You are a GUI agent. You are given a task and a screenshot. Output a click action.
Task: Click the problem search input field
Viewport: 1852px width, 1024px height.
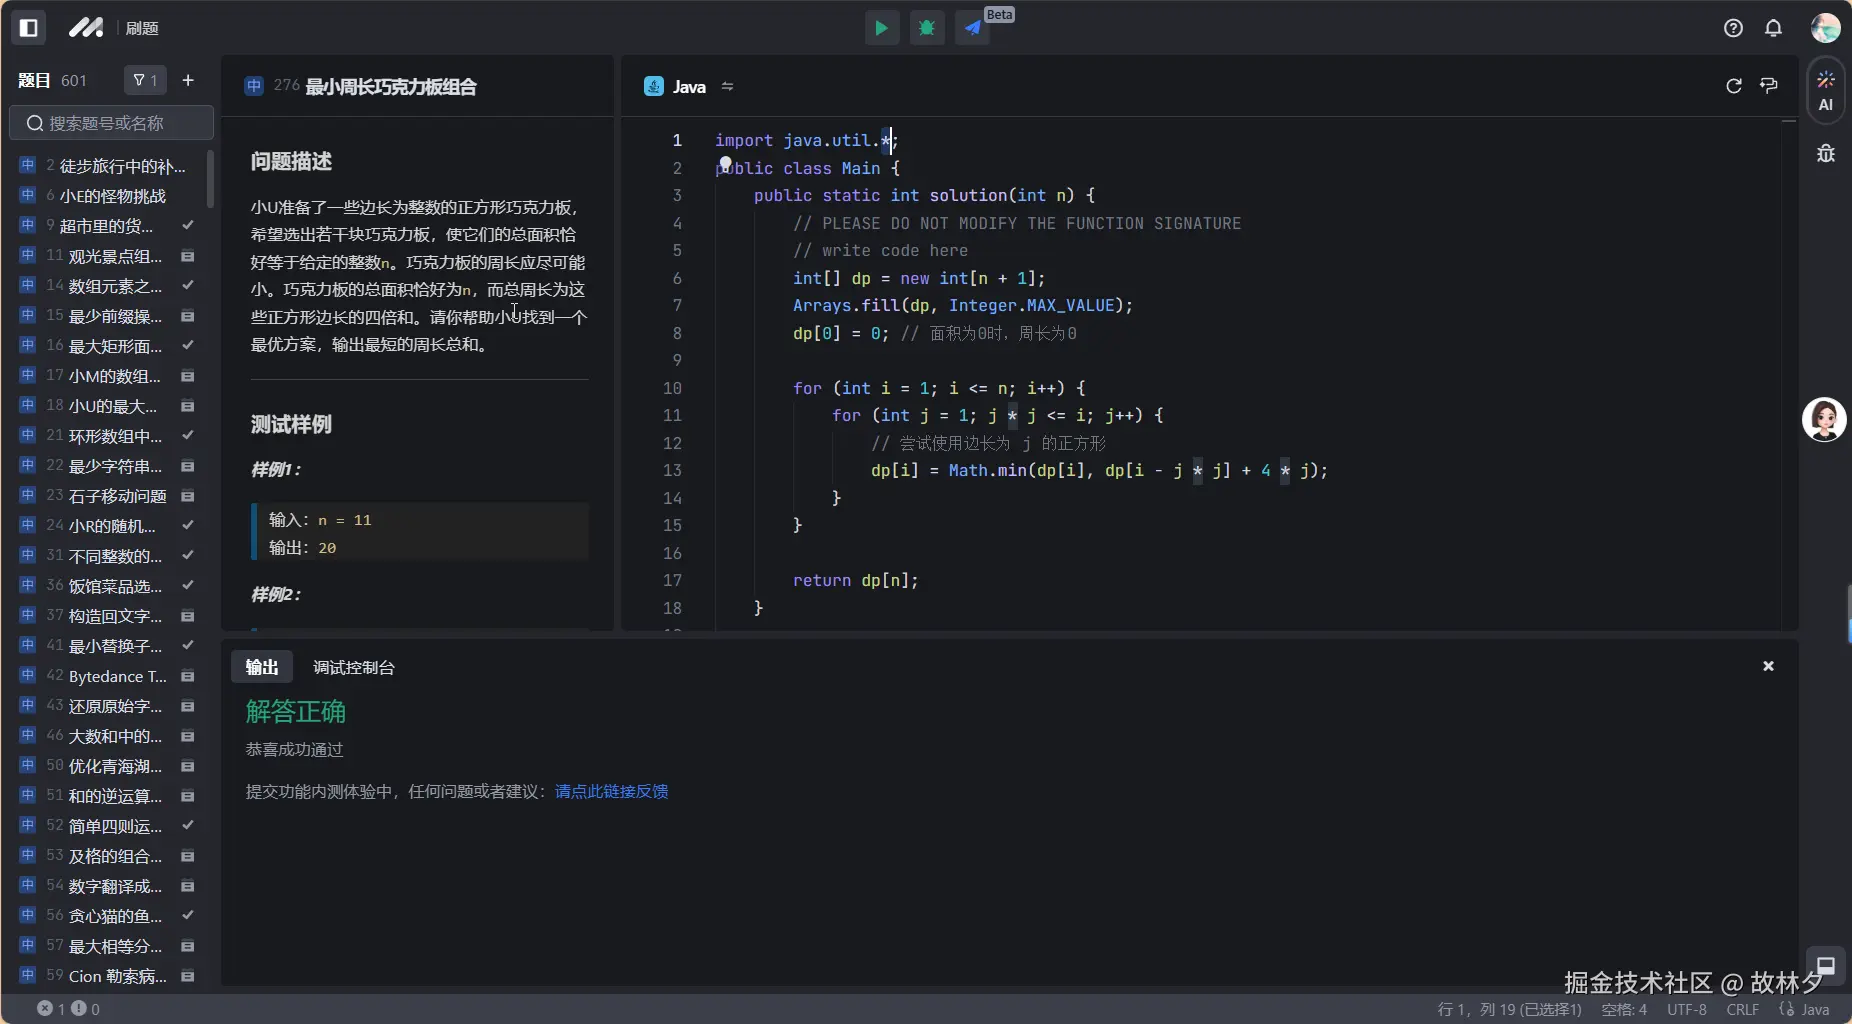click(112, 123)
